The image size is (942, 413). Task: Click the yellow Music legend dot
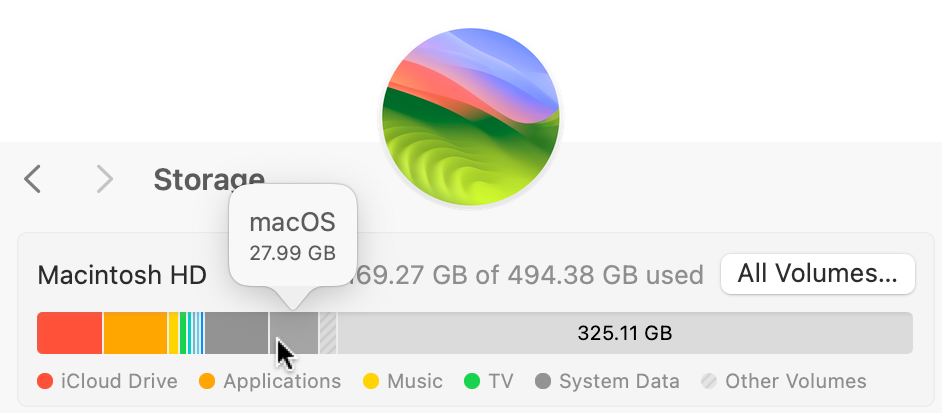[370, 381]
